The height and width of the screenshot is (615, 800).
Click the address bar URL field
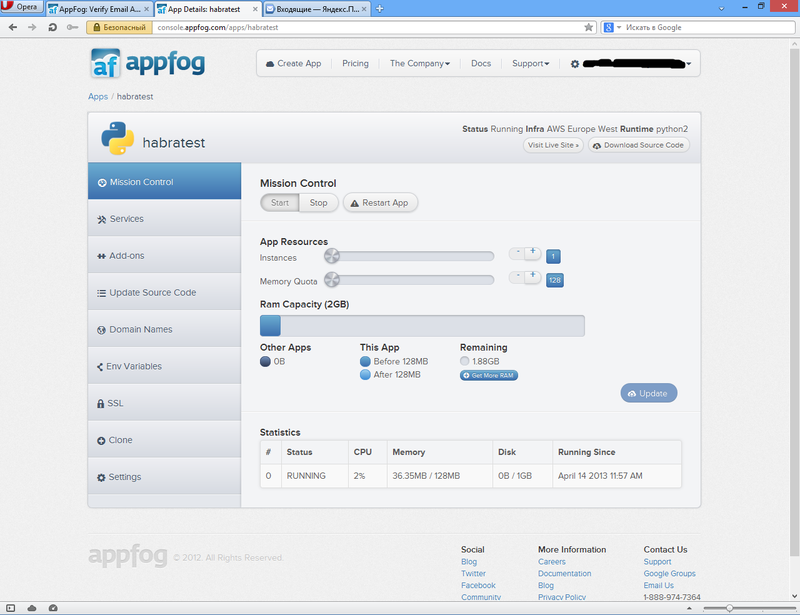pyautogui.click(x=367, y=28)
